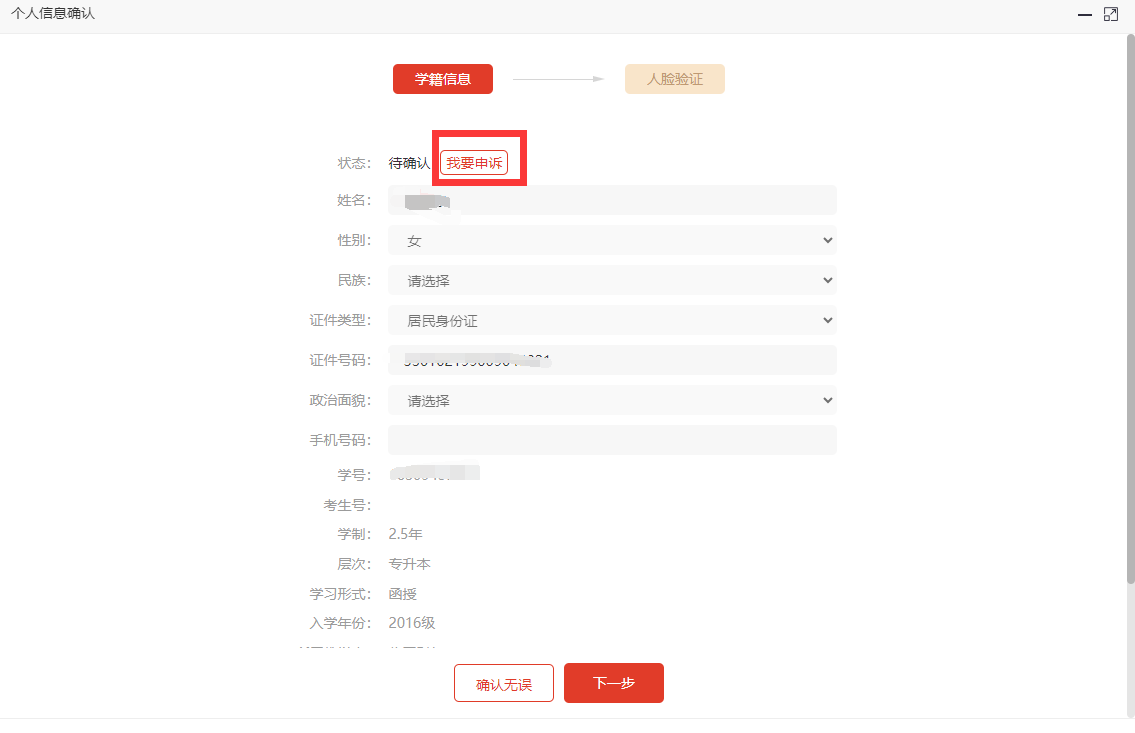Switch to the 人脸验证 step
This screenshot has height=733, width=1135.
[x=674, y=79]
